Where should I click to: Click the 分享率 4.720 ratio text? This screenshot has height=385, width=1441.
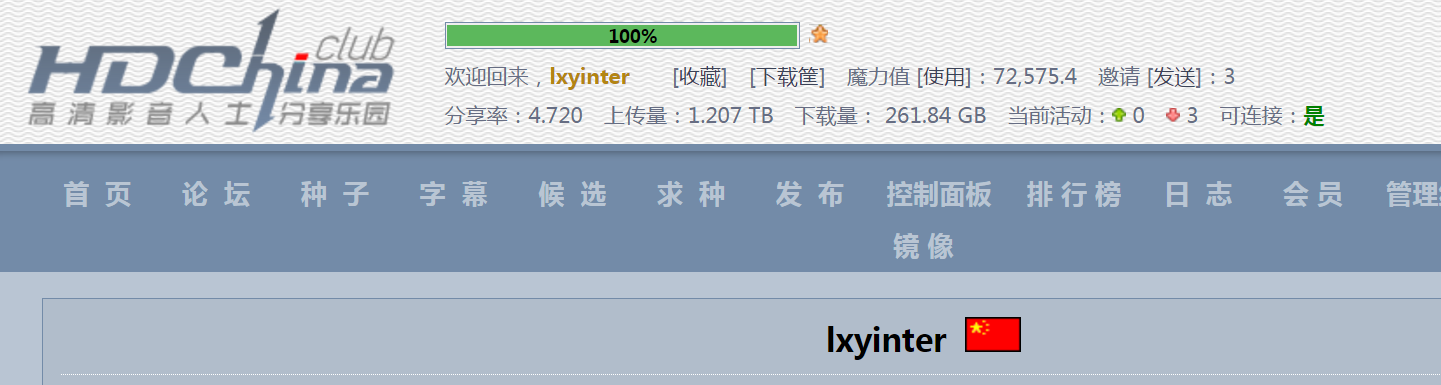pyautogui.click(x=514, y=116)
